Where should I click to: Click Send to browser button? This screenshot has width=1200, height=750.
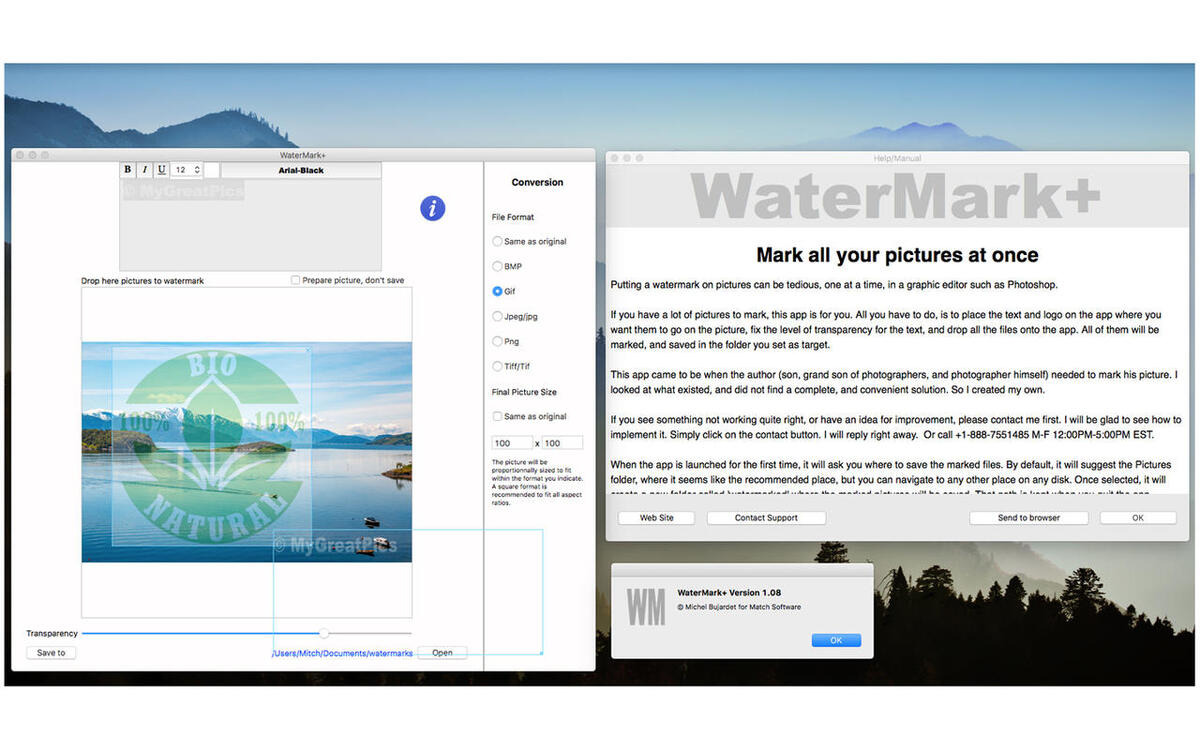(1029, 518)
